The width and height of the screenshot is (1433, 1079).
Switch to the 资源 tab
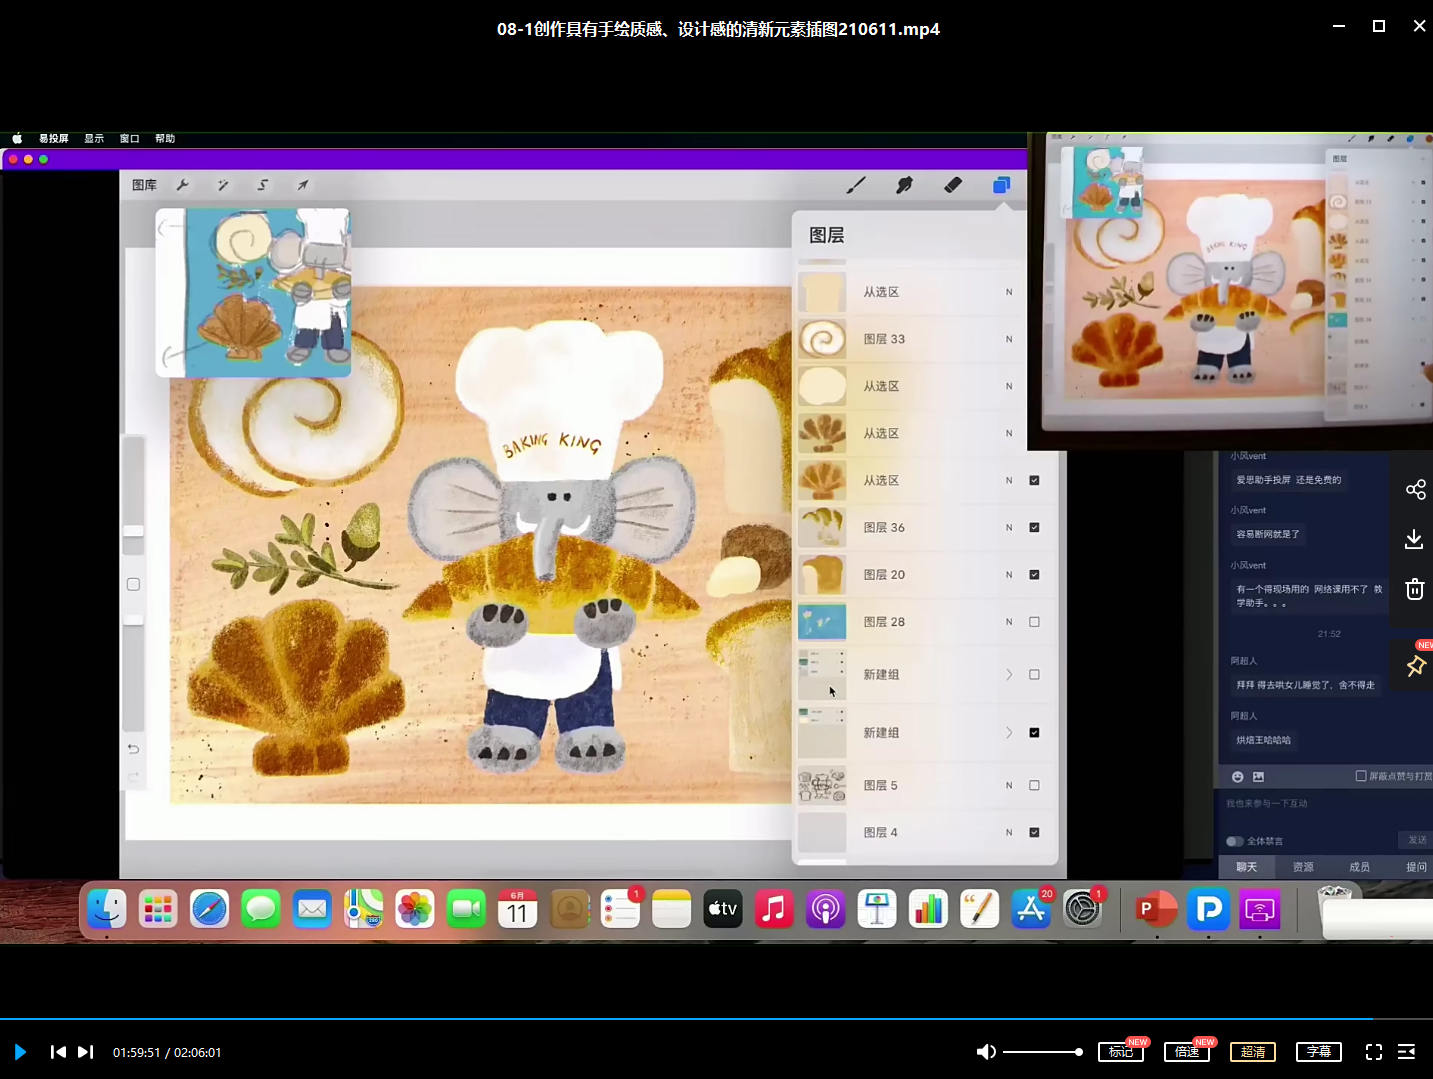tap(1303, 867)
